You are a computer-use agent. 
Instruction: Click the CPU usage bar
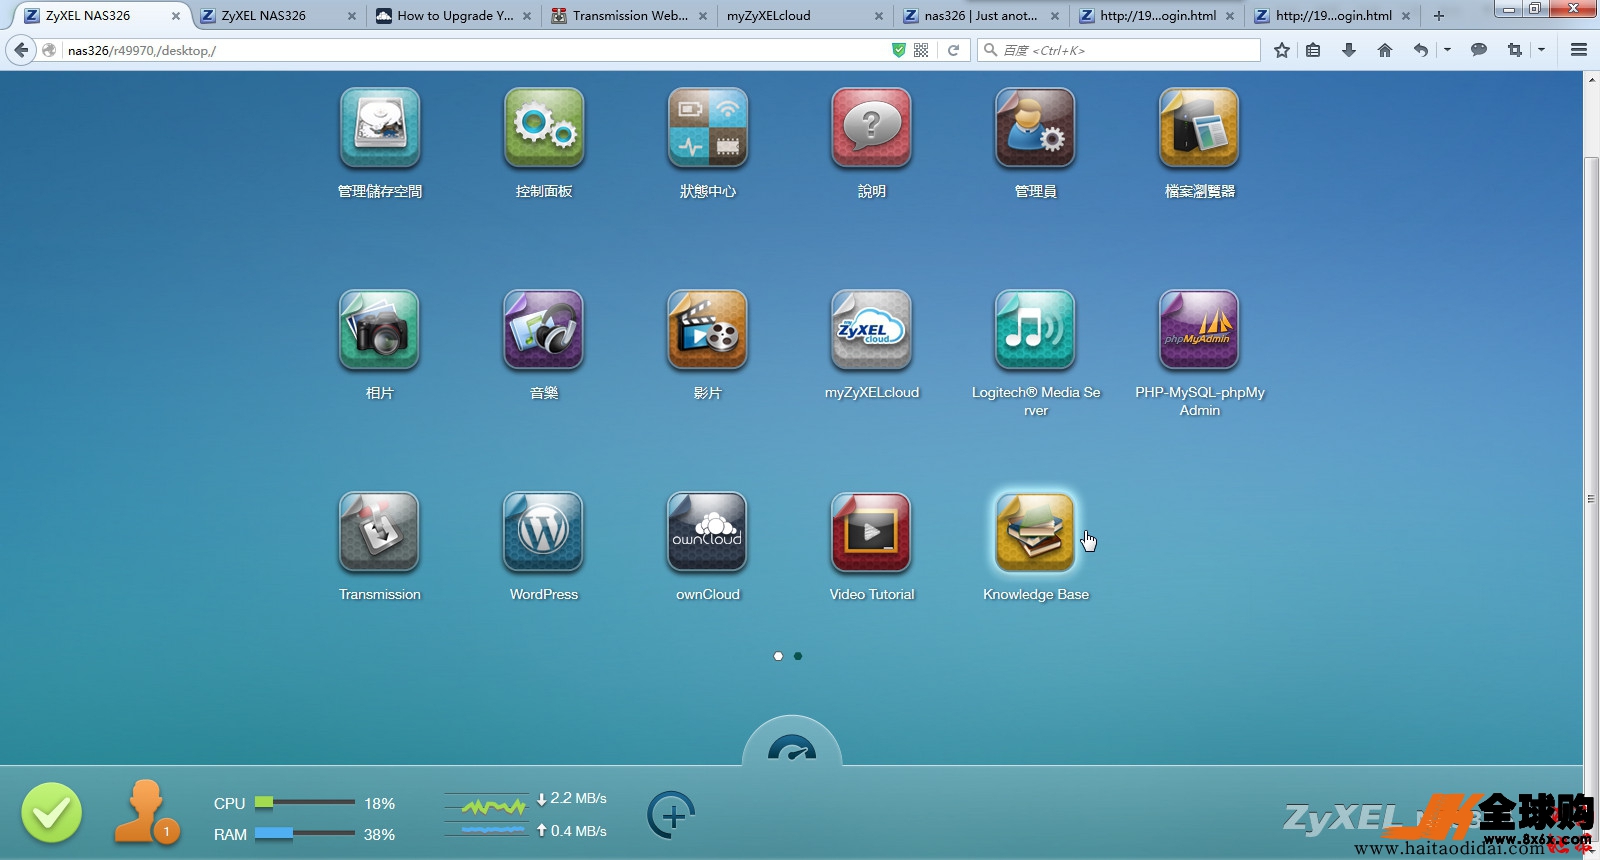pyautogui.click(x=305, y=802)
